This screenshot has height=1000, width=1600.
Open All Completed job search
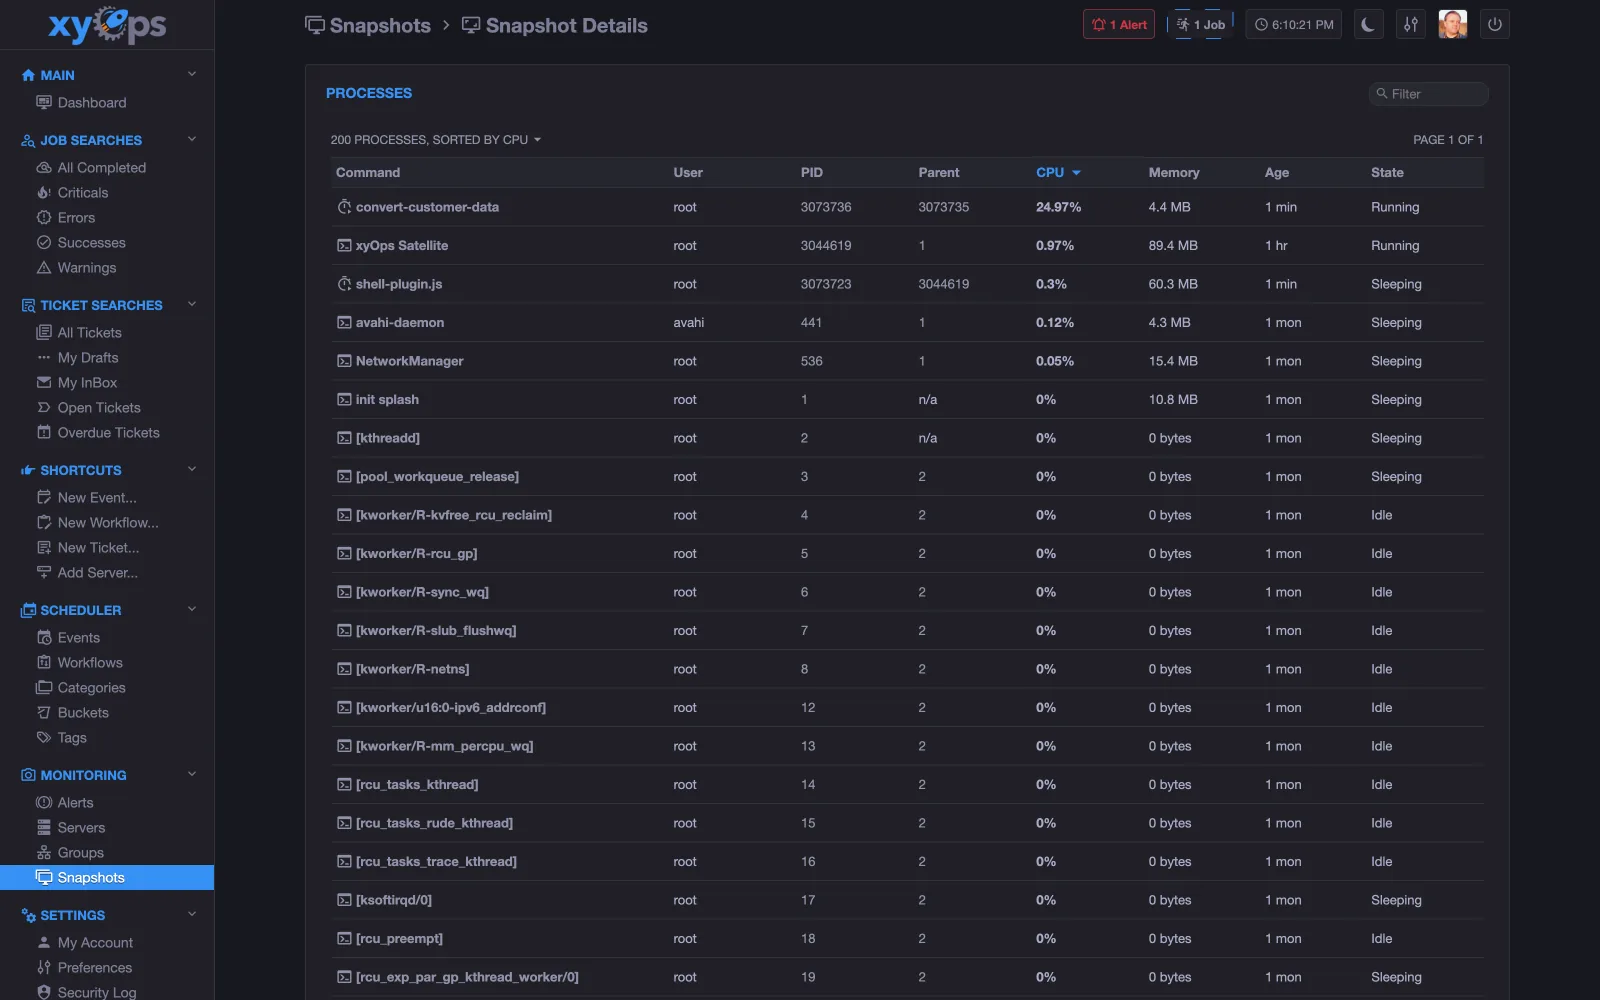[91, 167]
